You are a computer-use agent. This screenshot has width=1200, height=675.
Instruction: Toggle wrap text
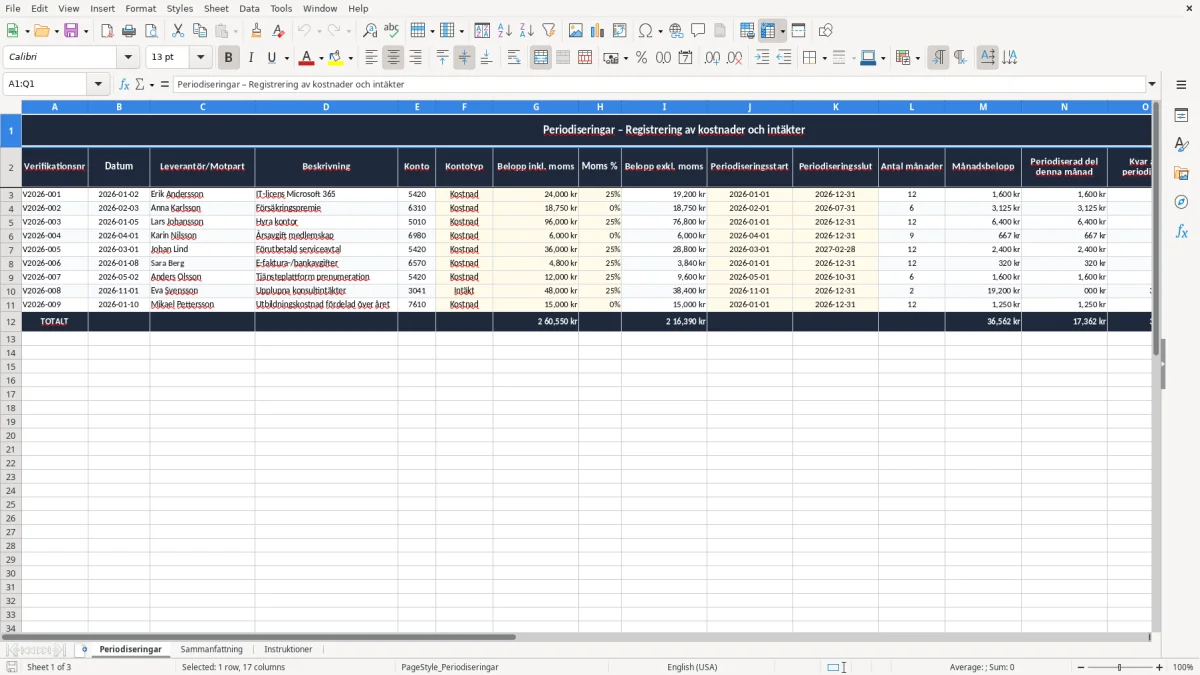coord(514,58)
